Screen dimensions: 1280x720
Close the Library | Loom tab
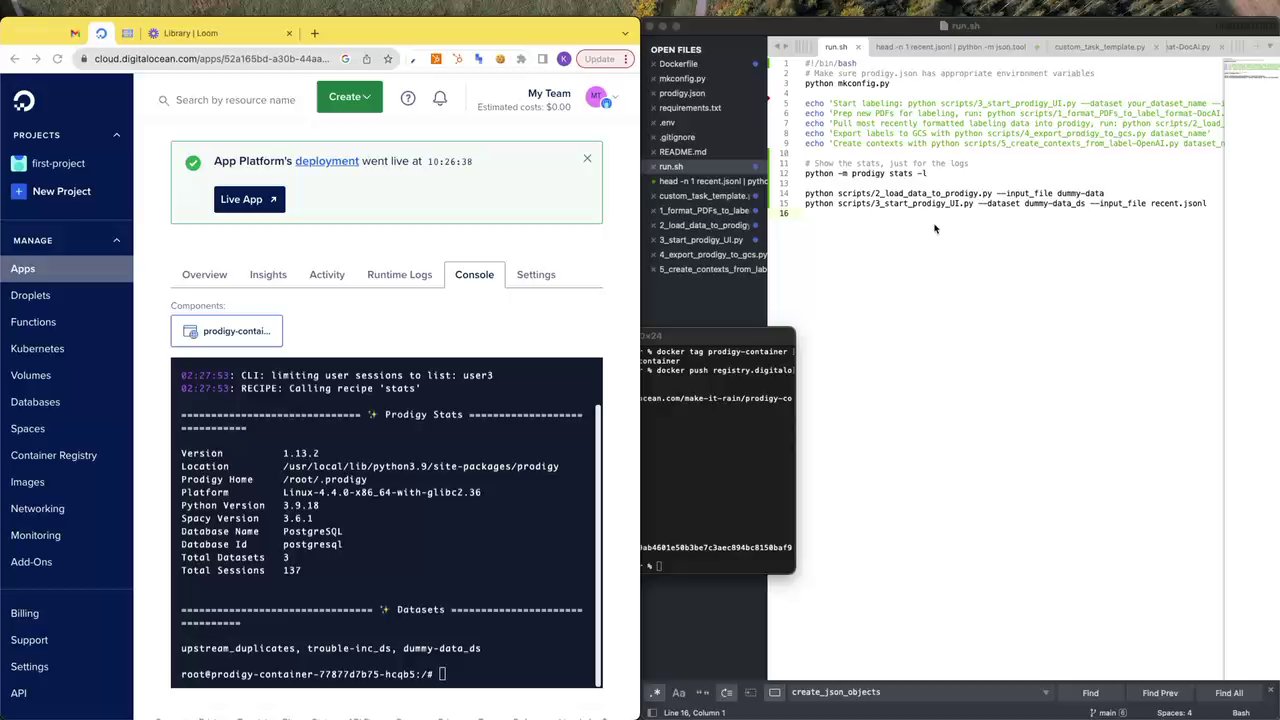[x=289, y=33]
